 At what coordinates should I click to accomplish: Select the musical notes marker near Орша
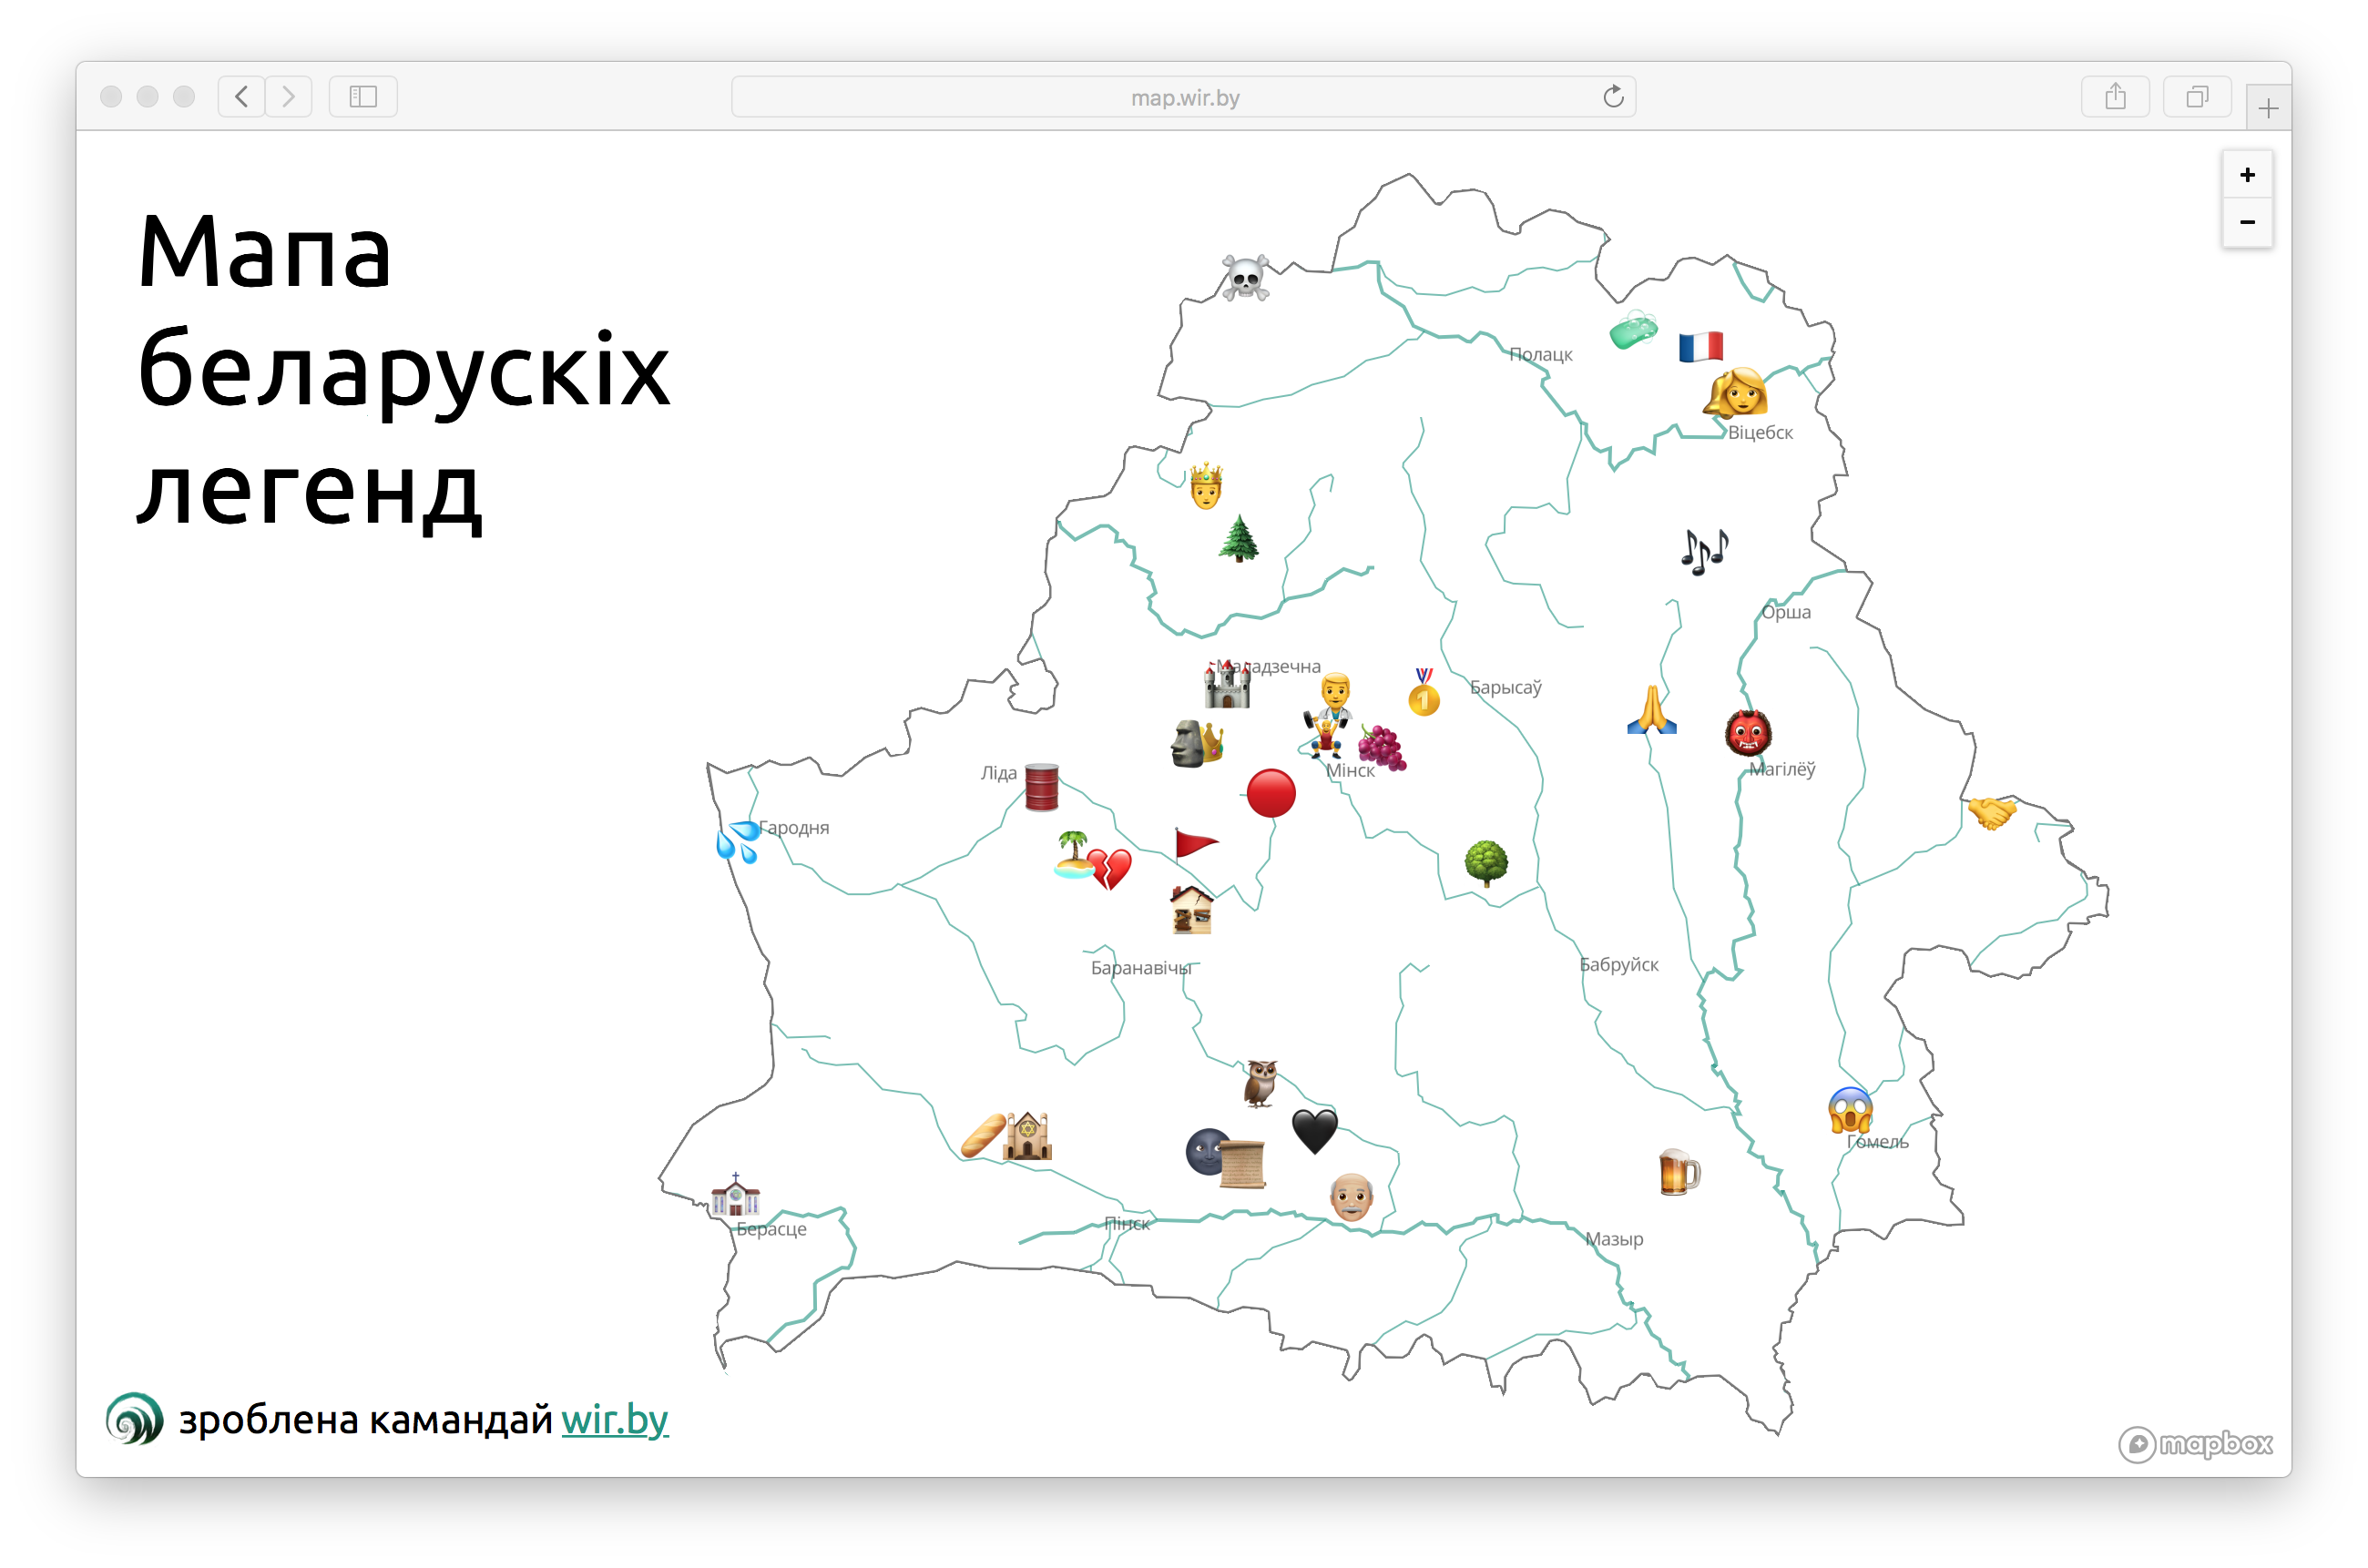1704,551
